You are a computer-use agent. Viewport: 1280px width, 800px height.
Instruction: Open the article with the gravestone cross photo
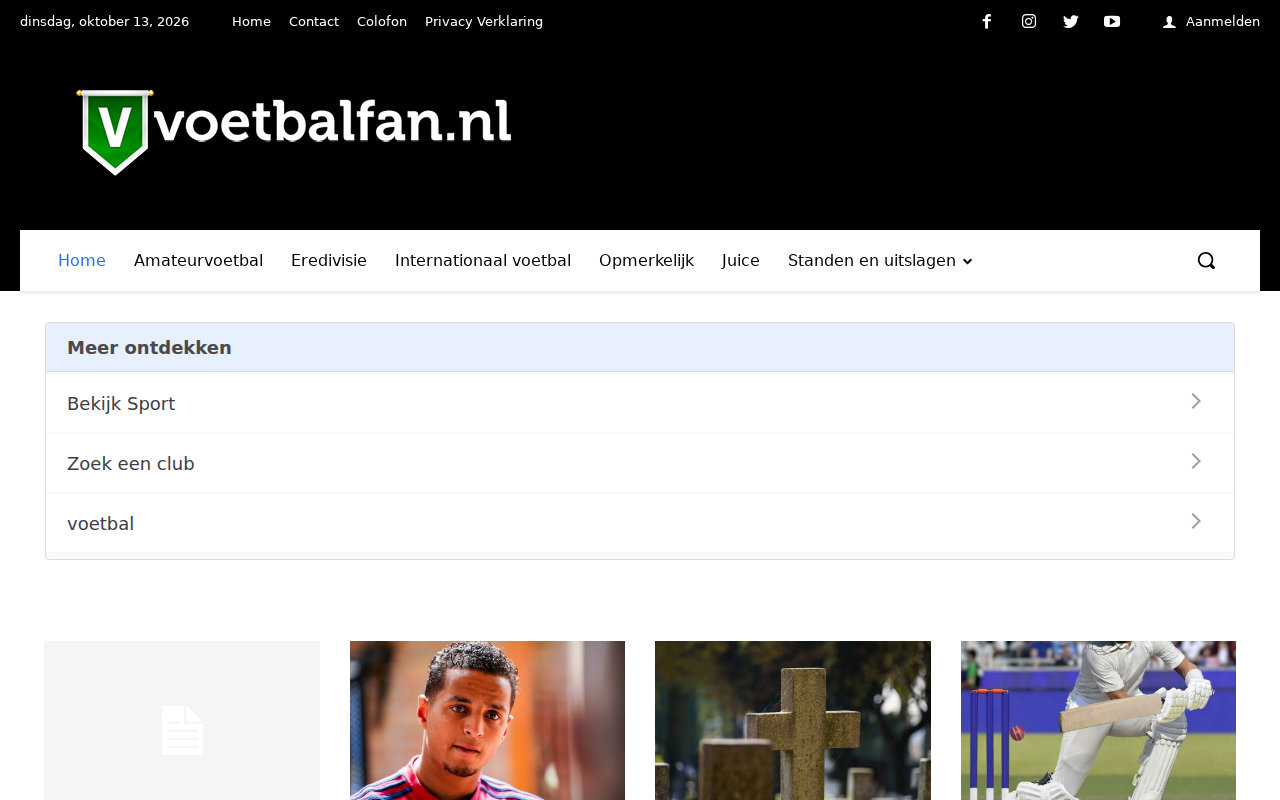[793, 721]
